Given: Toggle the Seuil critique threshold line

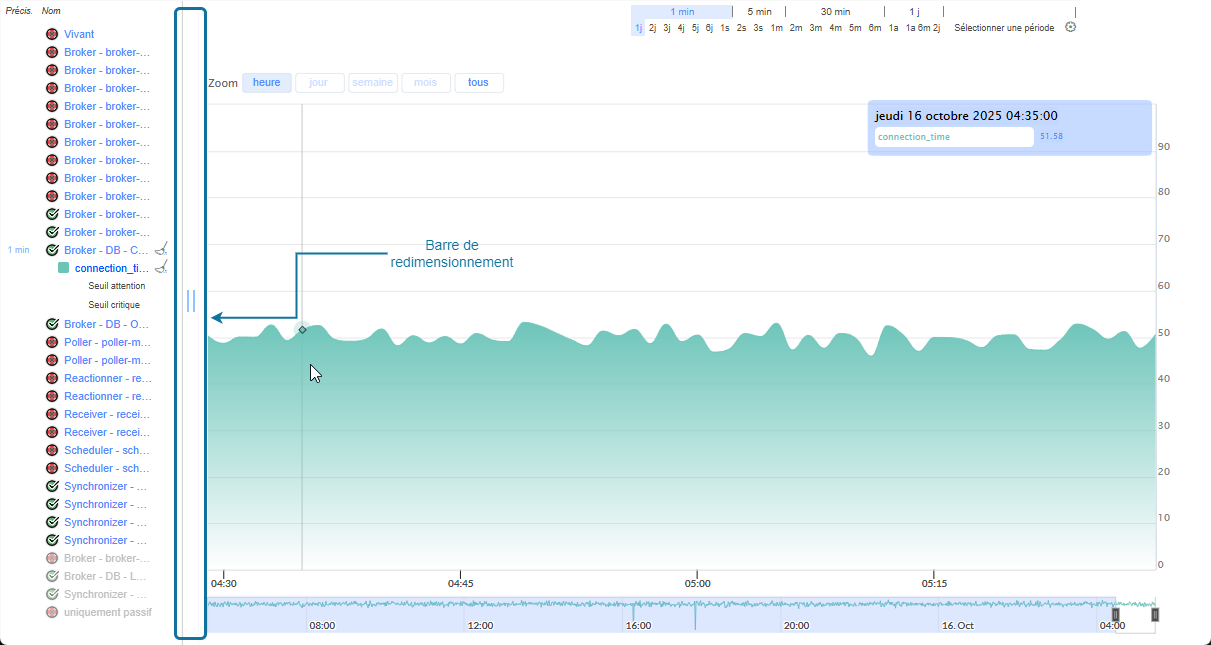Looking at the screenshot, I should (114, 305).
